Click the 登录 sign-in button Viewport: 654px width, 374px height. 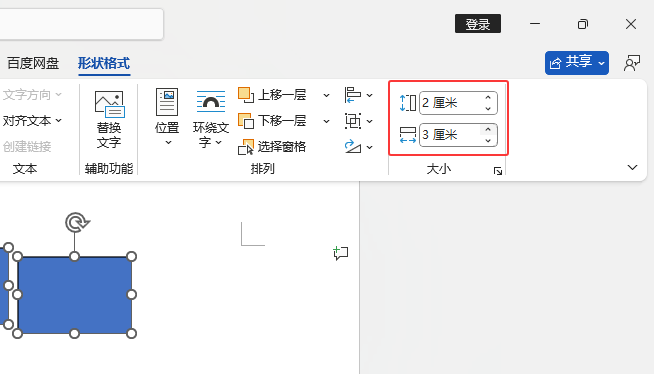coord(478,24)
